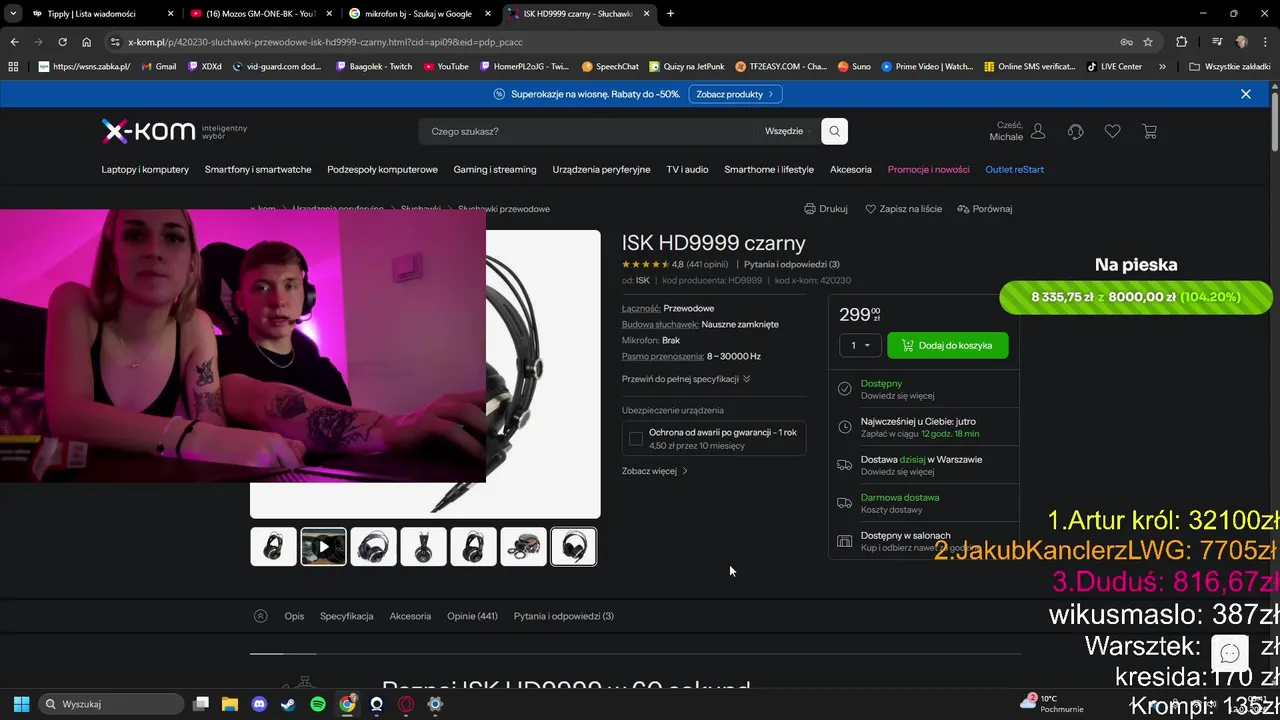This screenshot has height=720, width=1280.
Task: Click the Windows Wyszukaj search box
Action: coord(110,704)
